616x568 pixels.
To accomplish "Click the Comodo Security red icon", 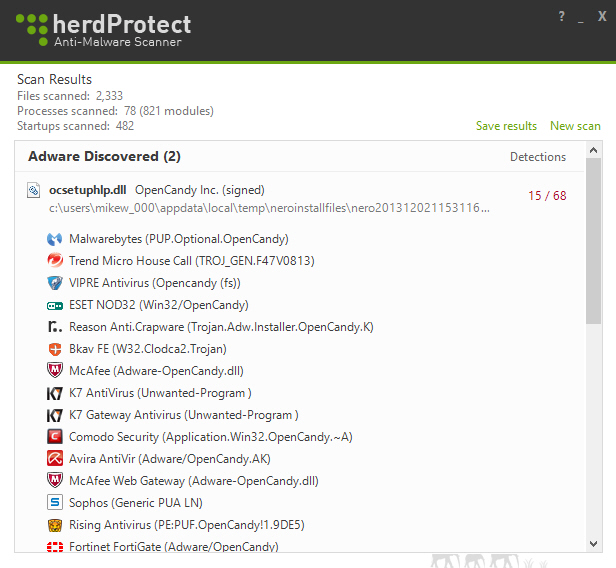I will 55,436.
